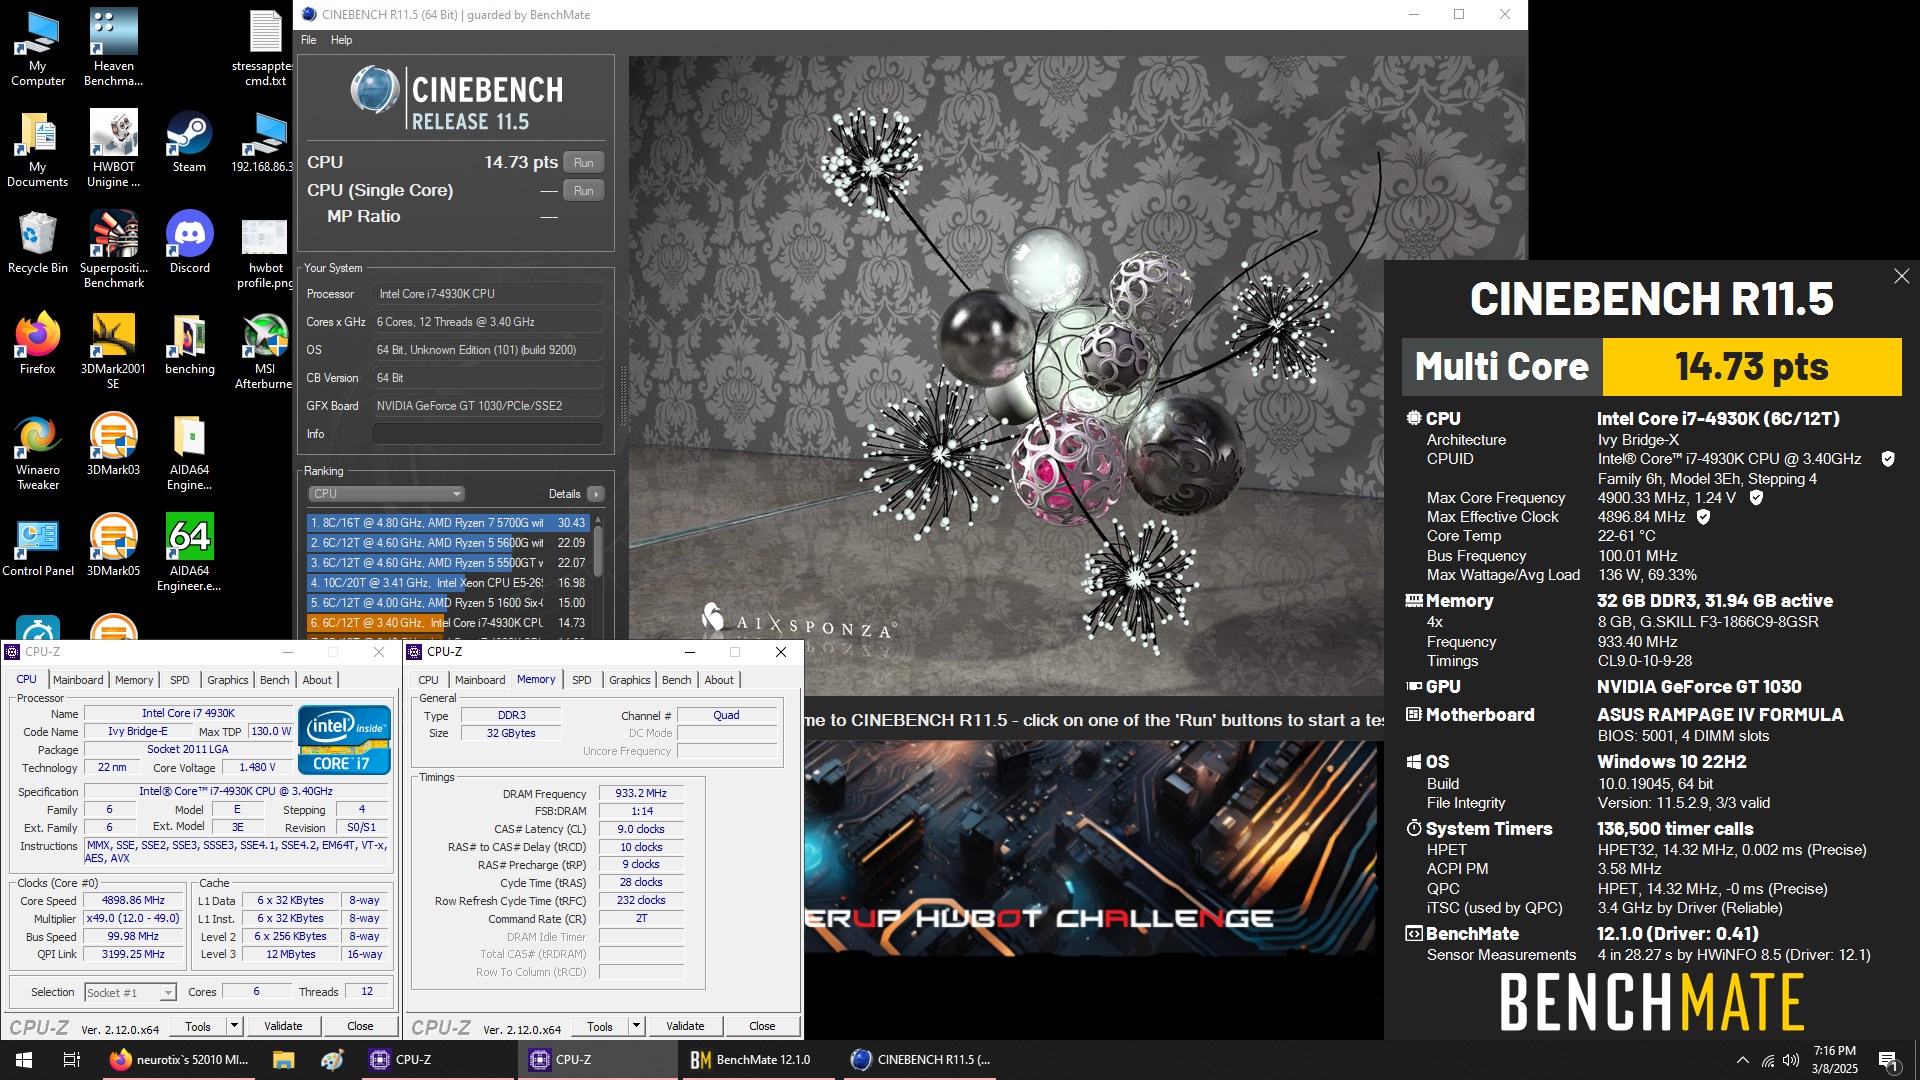1920x1080 pixels.
Task: Click the ranking list scrollbar
Action: [x=598, y=552]
